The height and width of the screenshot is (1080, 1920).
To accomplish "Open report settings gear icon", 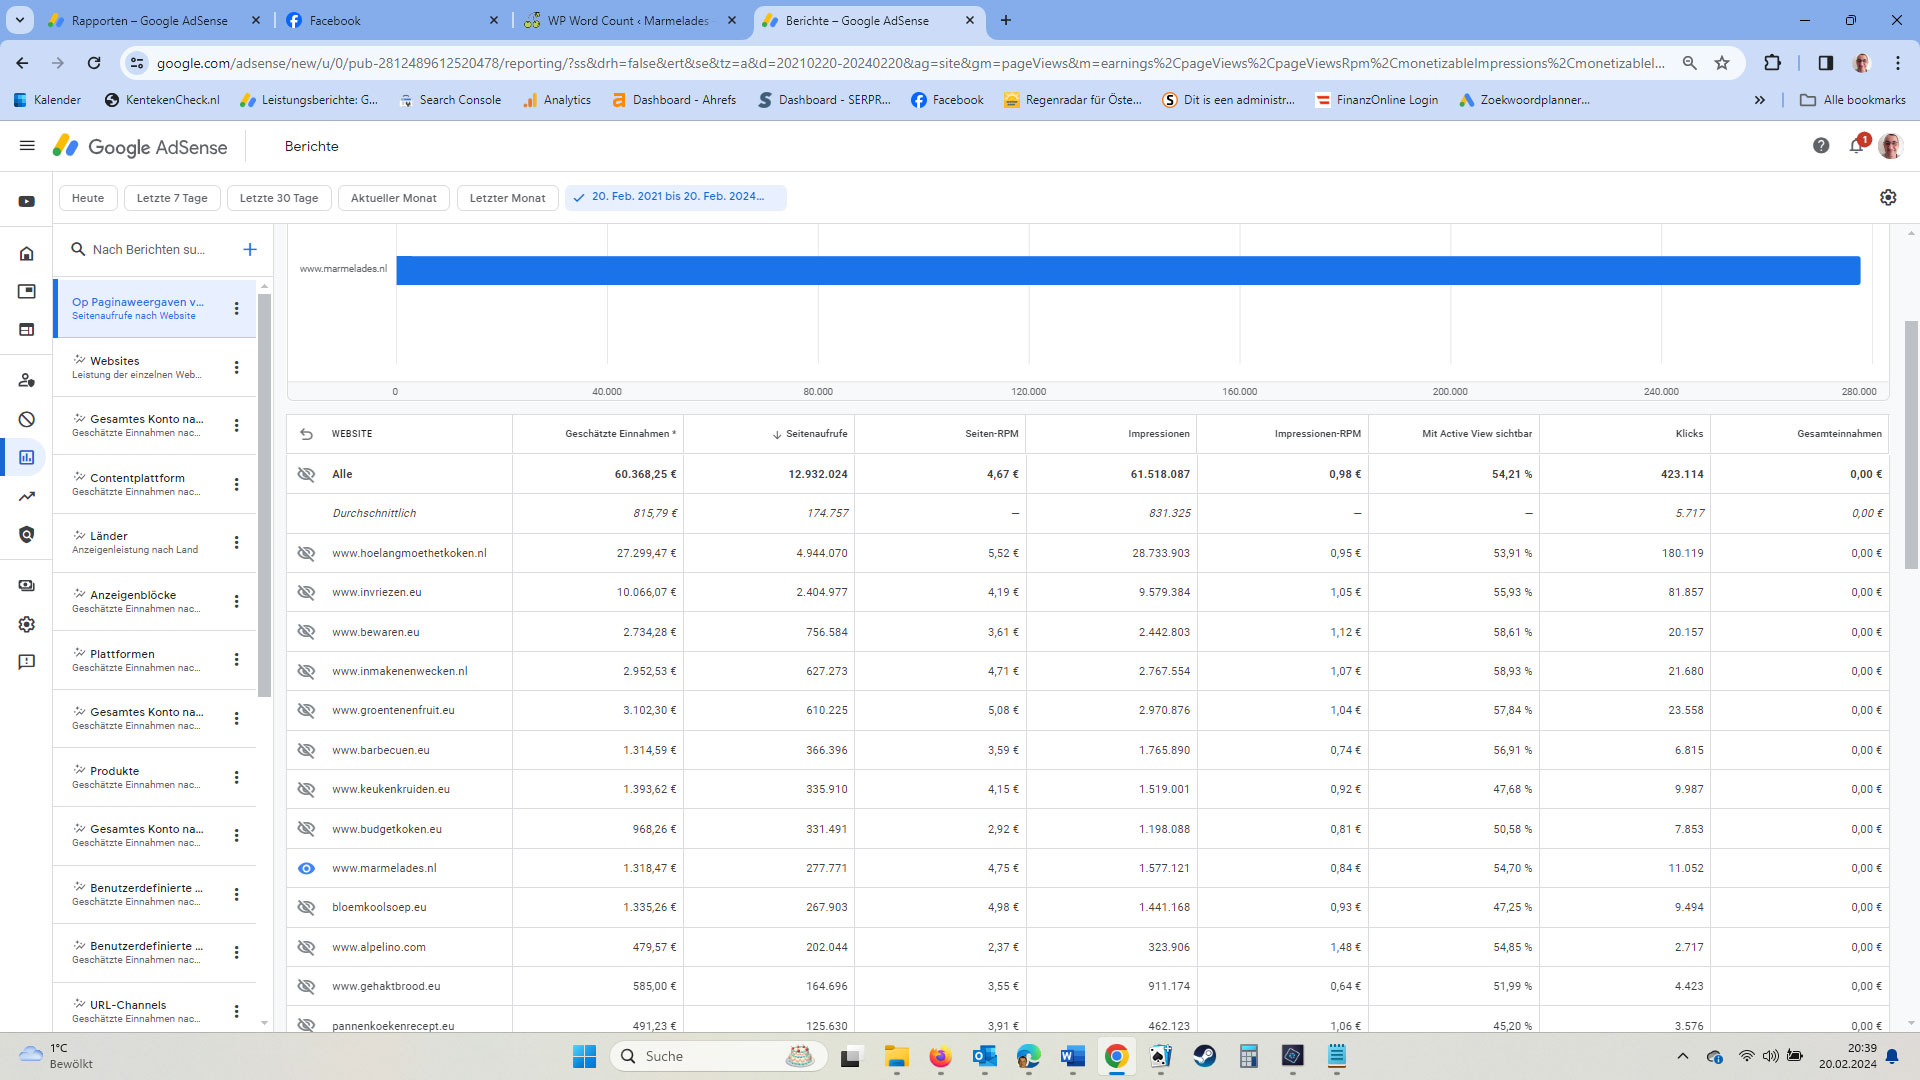I will pos(1888,198).
